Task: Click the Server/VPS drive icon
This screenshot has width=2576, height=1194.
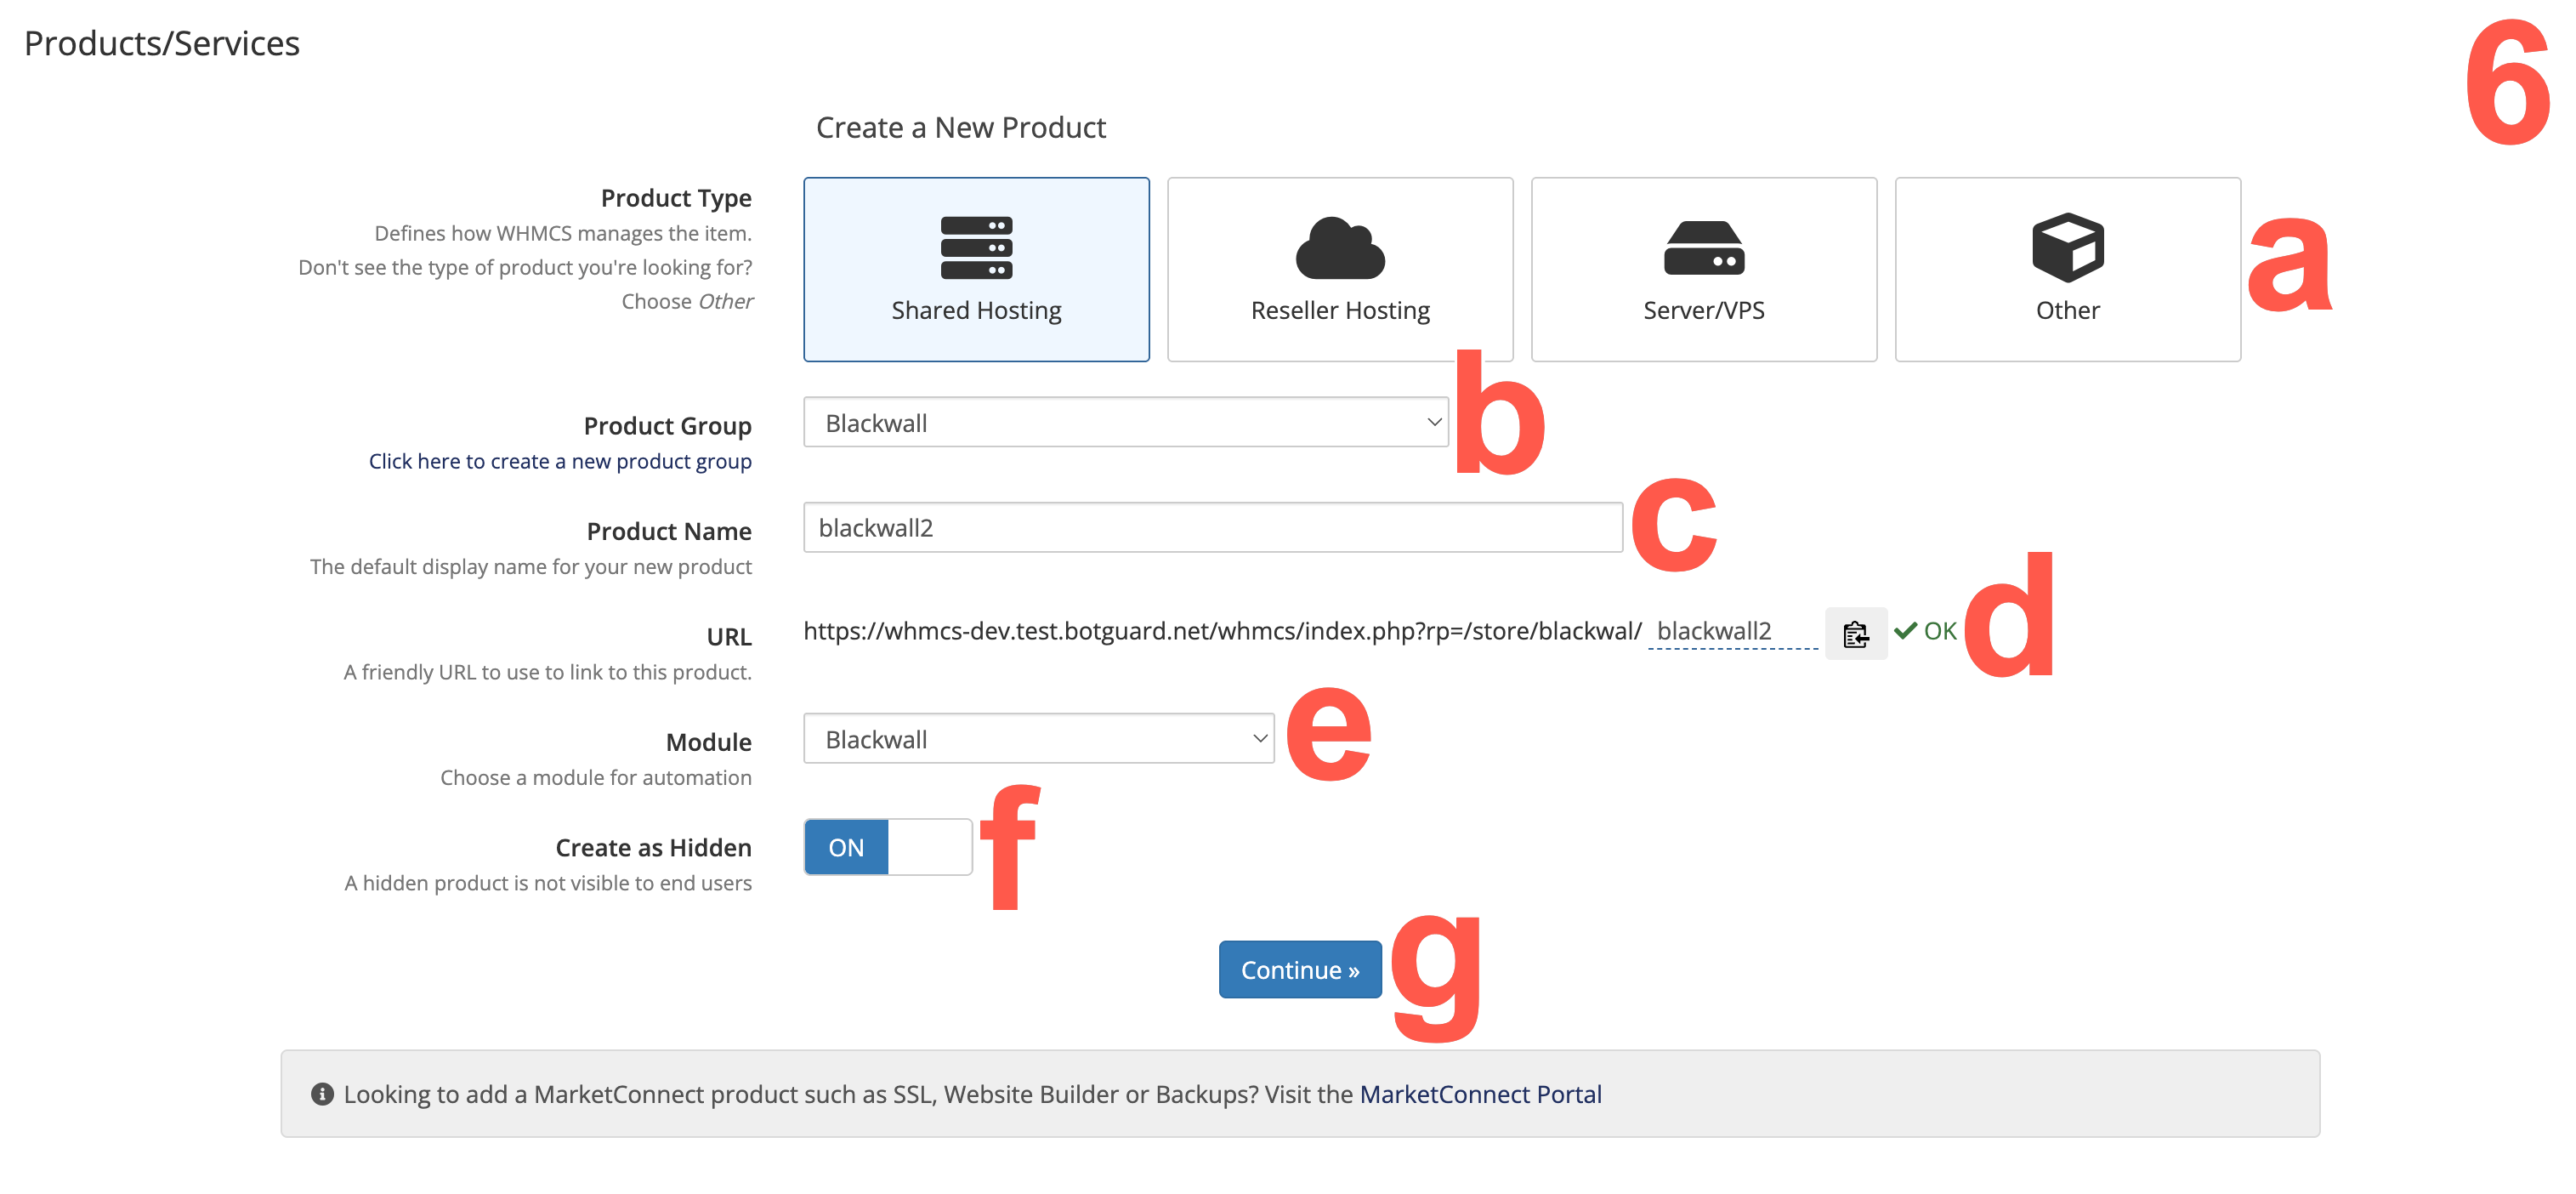Action: pyautogui.click(x=1704, y=248)
